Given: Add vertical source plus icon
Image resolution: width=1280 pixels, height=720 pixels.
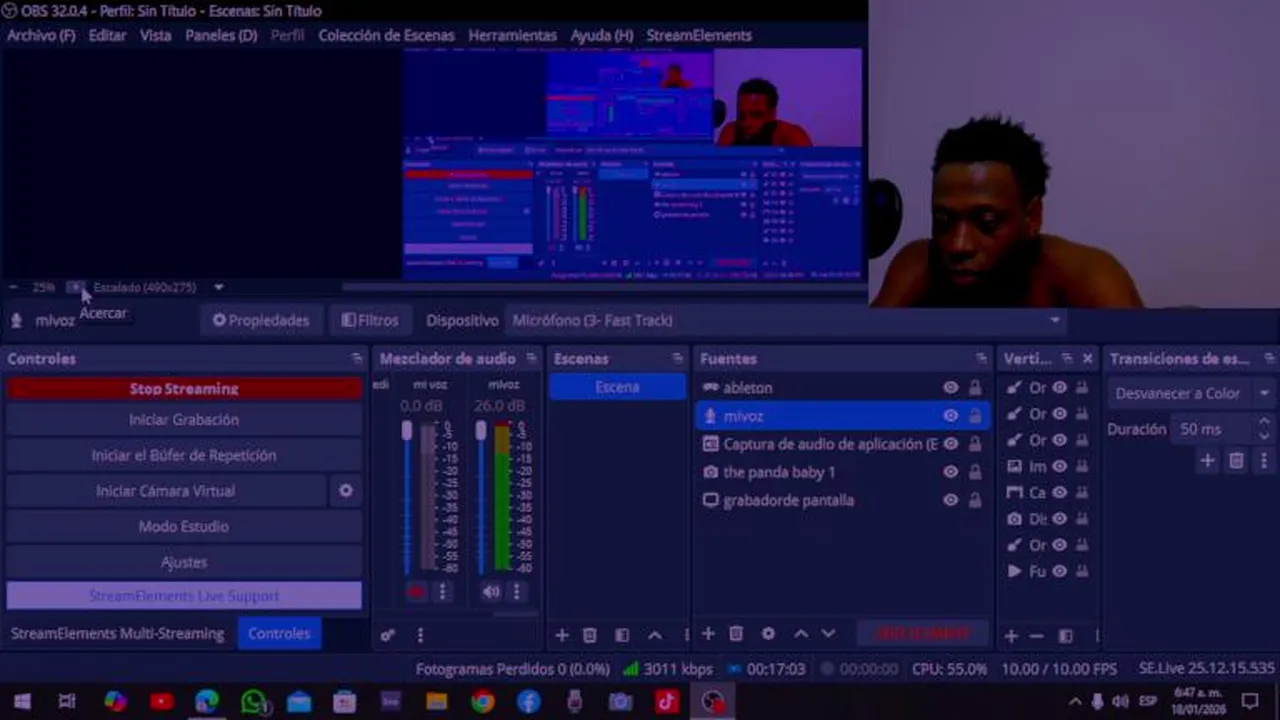Looking at the screenshot, I should (x=1011, y=636).
